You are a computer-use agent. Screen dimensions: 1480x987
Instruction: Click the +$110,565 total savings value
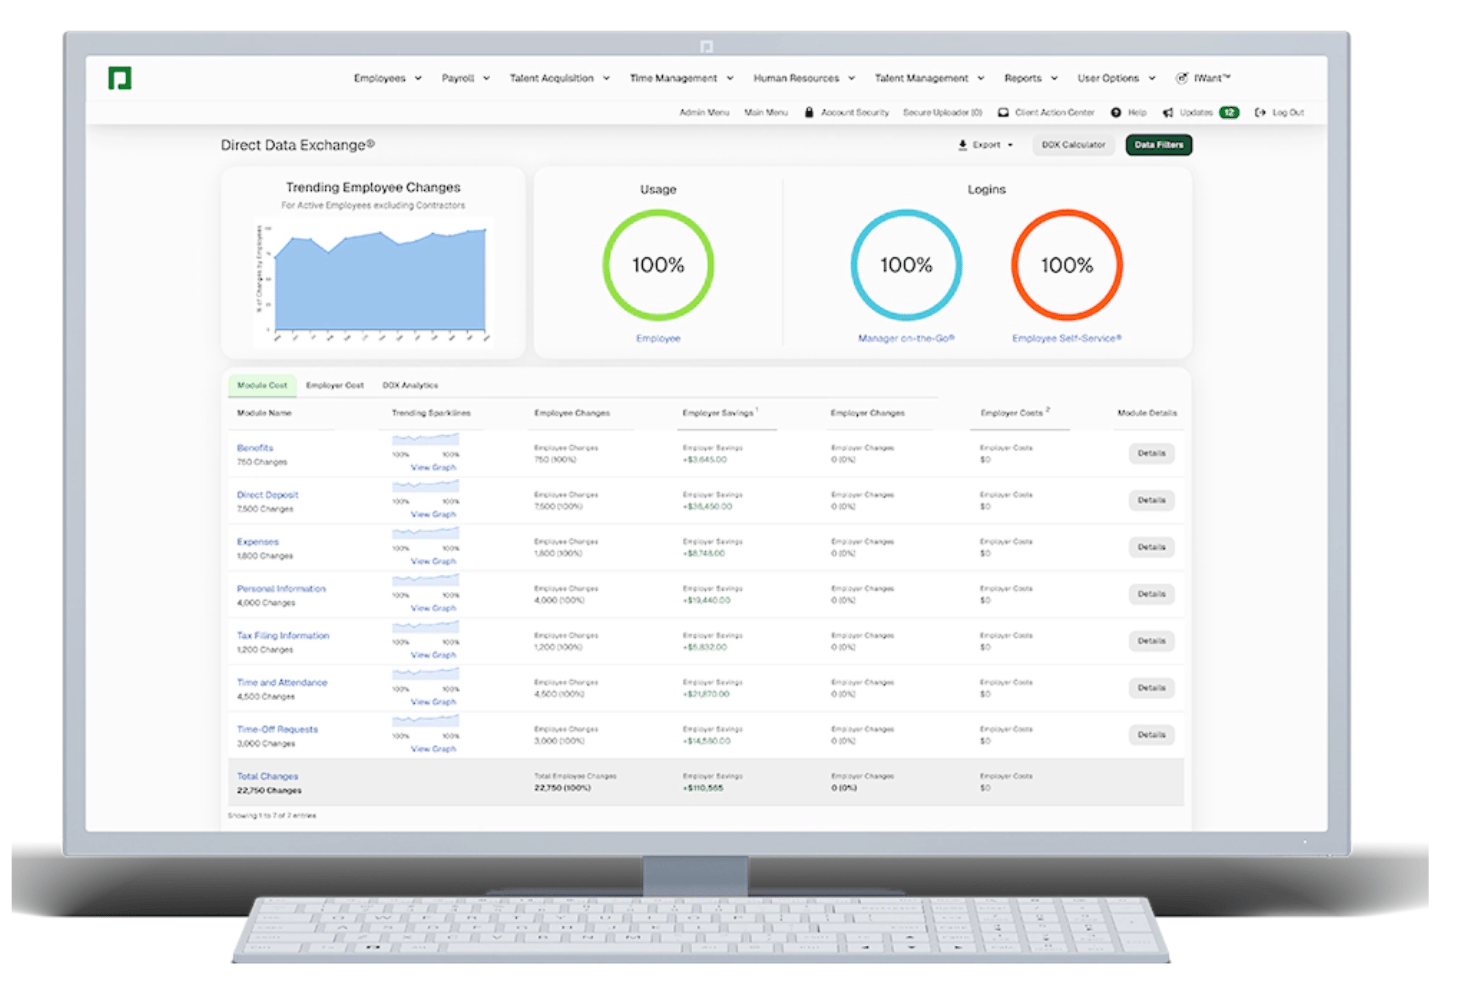pos(703,788)
